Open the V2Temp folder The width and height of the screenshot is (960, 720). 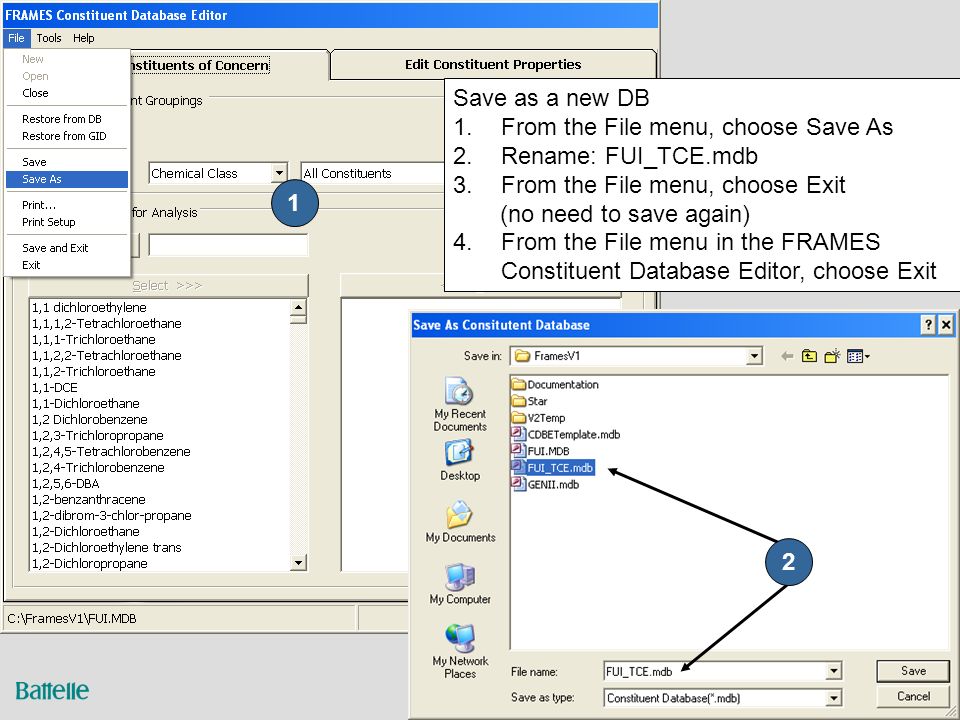click(x=539, y=418)
